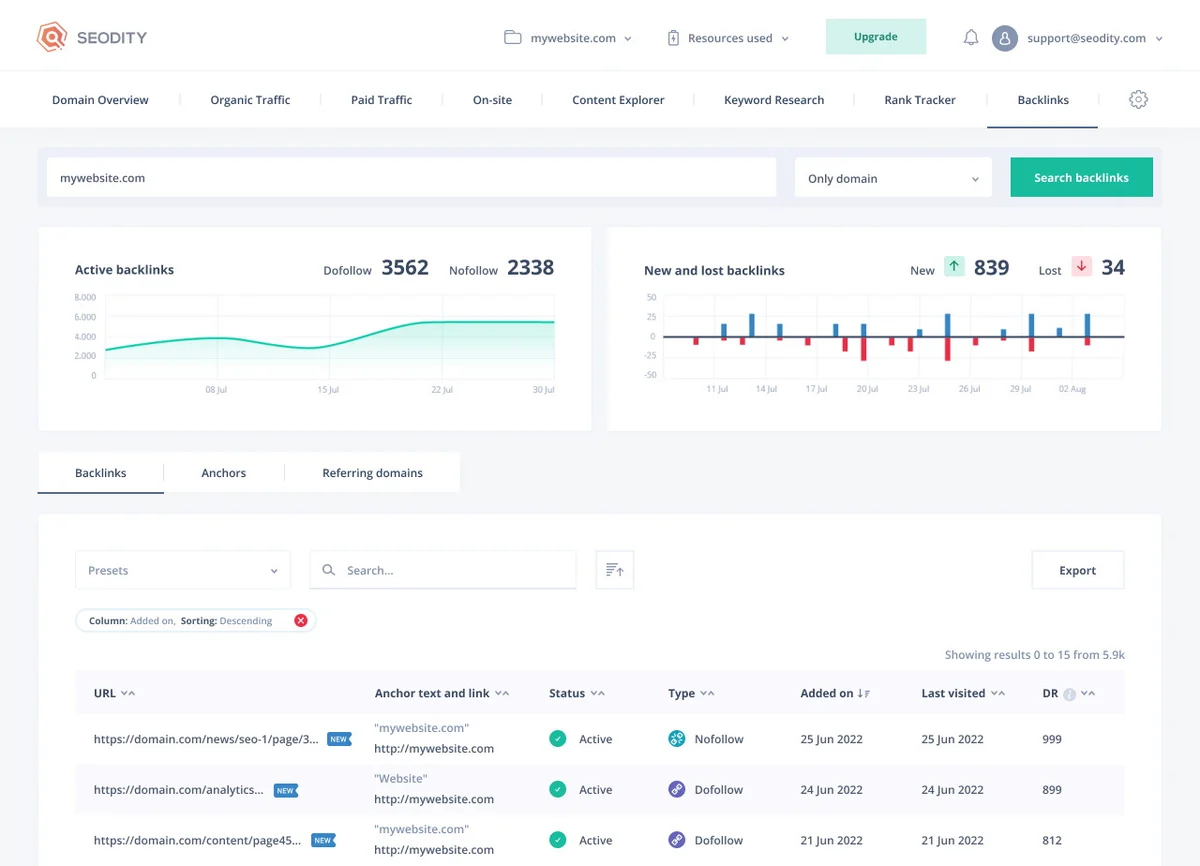Expand the mywebsite.com project dropdown
The width and height of the screenshot is (1200, 866).
pos(568,38)
